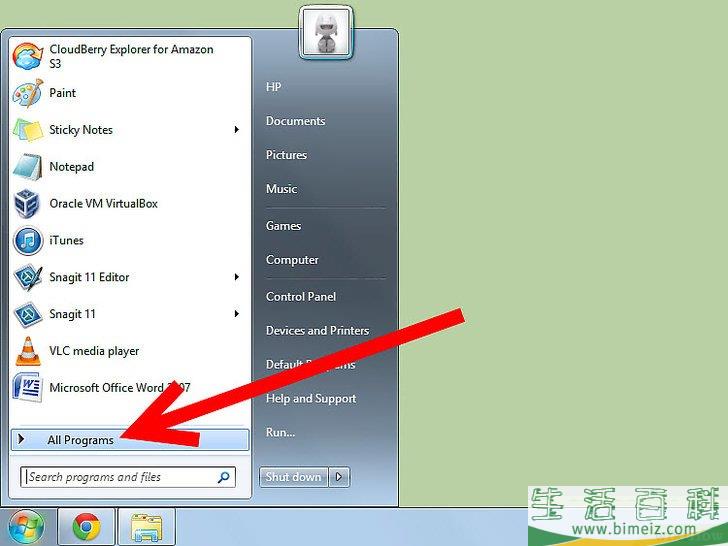Click the Snagit 11 Editor icon
This screenshot has width=728, height=546.
tap(28, 277)
